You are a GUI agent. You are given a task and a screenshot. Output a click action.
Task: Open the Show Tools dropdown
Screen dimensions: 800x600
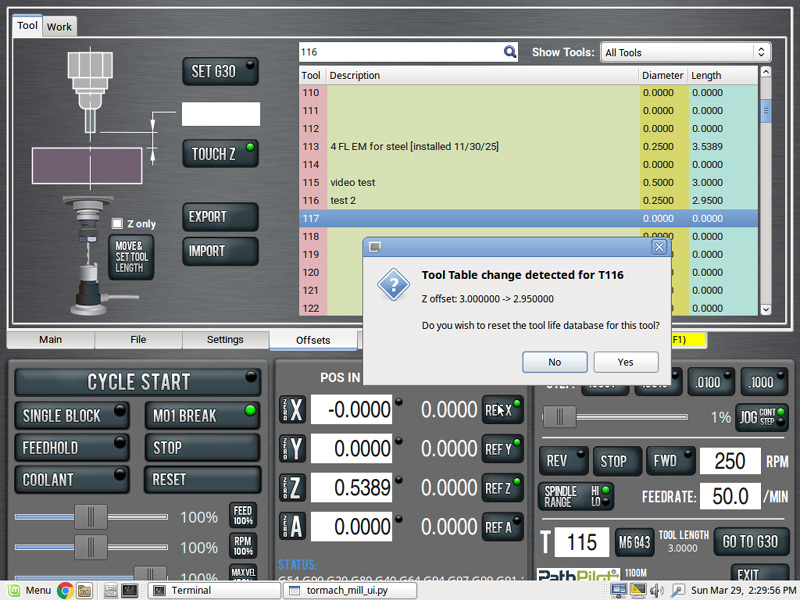click(685, 52)
